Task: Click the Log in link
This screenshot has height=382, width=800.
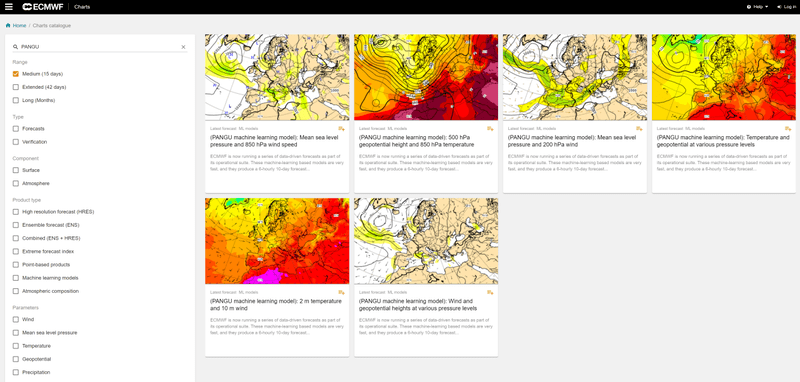Action: tap(786, 7)
